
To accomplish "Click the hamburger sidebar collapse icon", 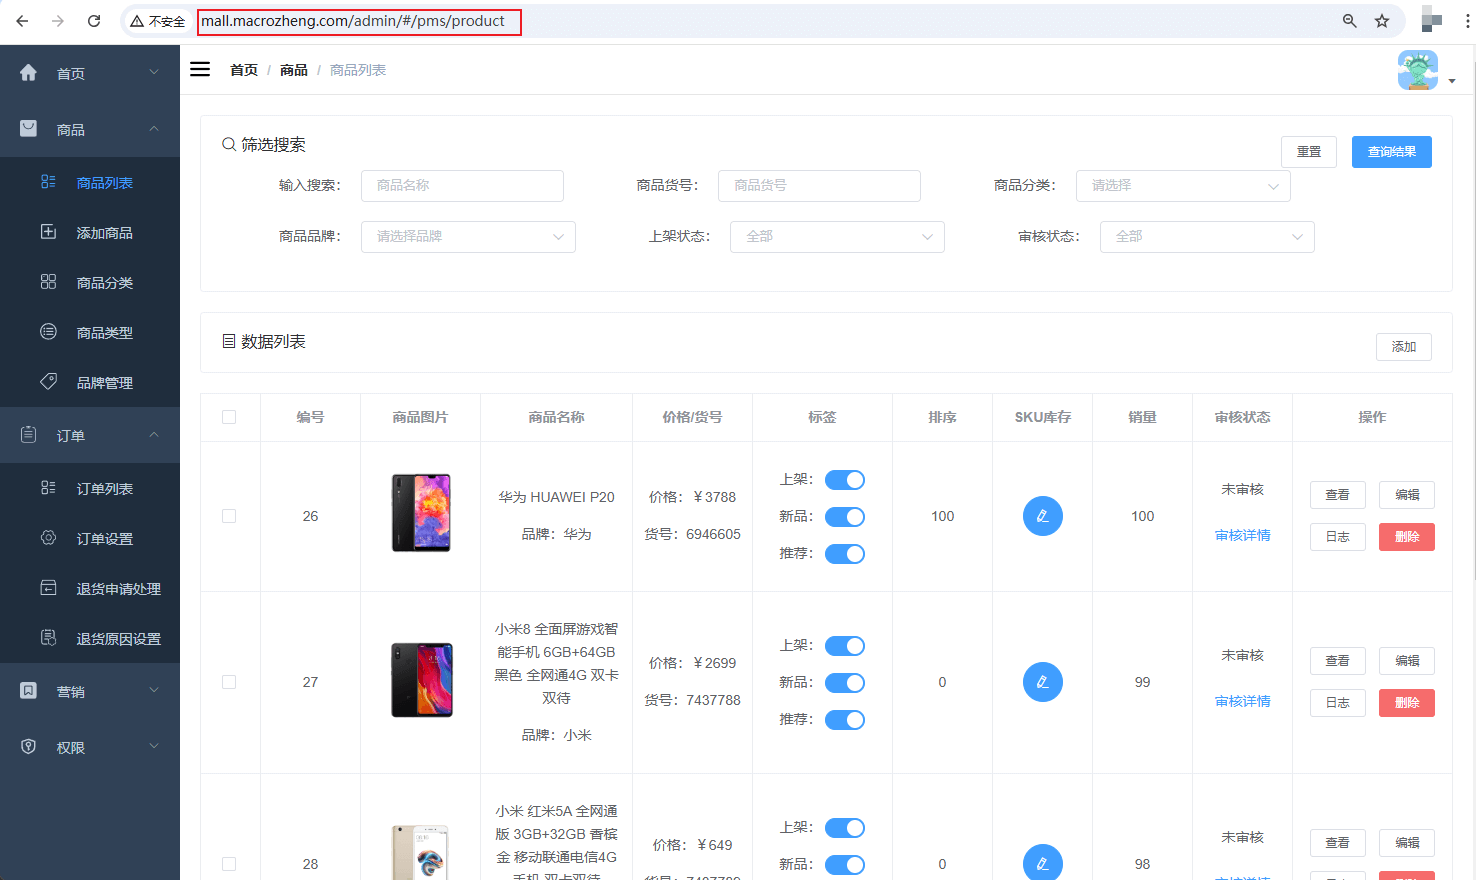I will pyautogui.click(x=200, y=69).
